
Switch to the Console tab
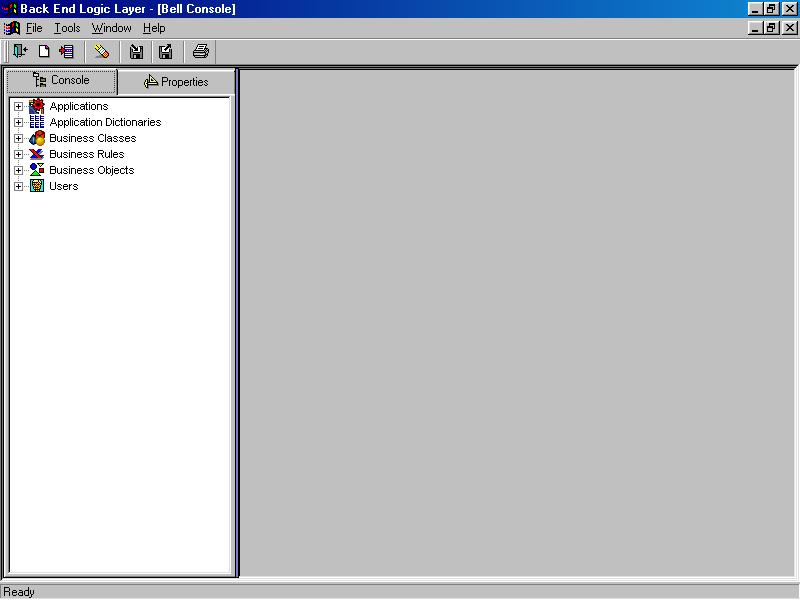tap(62, 81)
